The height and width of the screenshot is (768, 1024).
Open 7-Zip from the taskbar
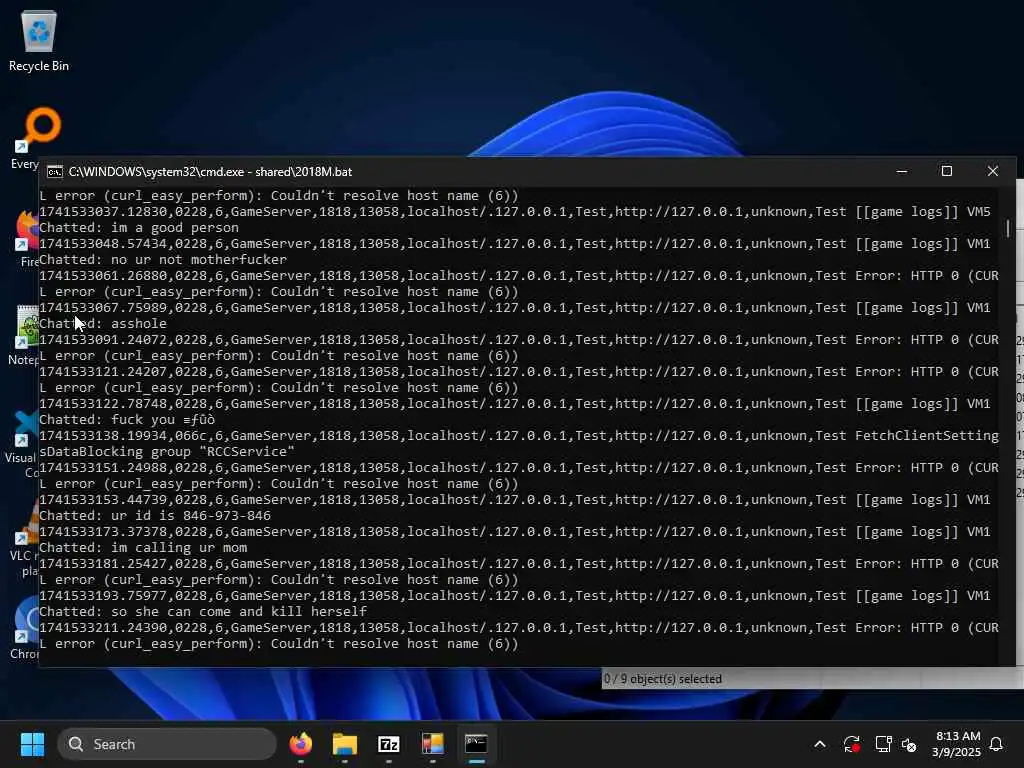click(x=389, y=744)
